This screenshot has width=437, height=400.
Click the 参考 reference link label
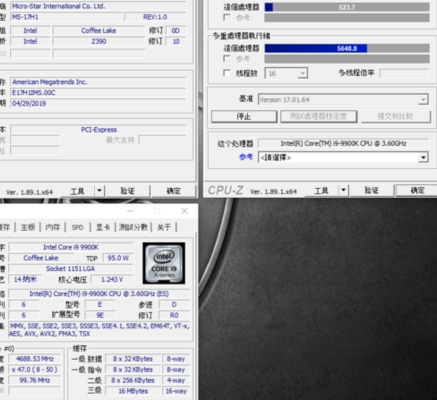[x=246, y=157]
